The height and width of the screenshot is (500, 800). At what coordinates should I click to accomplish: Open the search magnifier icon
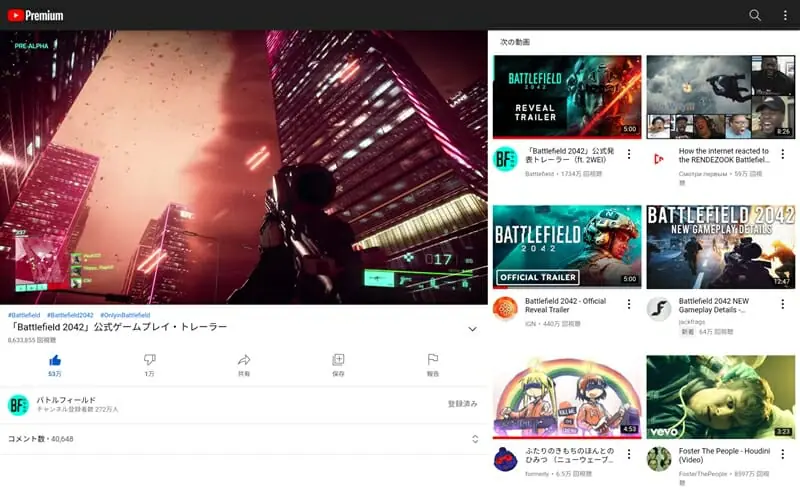[x=755, y=15]
